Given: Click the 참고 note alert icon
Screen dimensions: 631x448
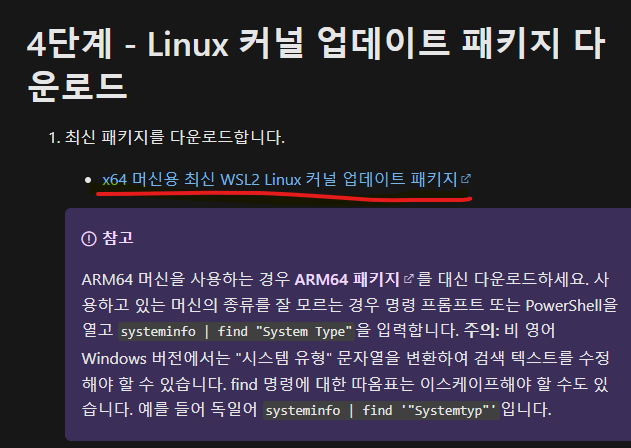Looking at the screenshot, I should [89, 239].
